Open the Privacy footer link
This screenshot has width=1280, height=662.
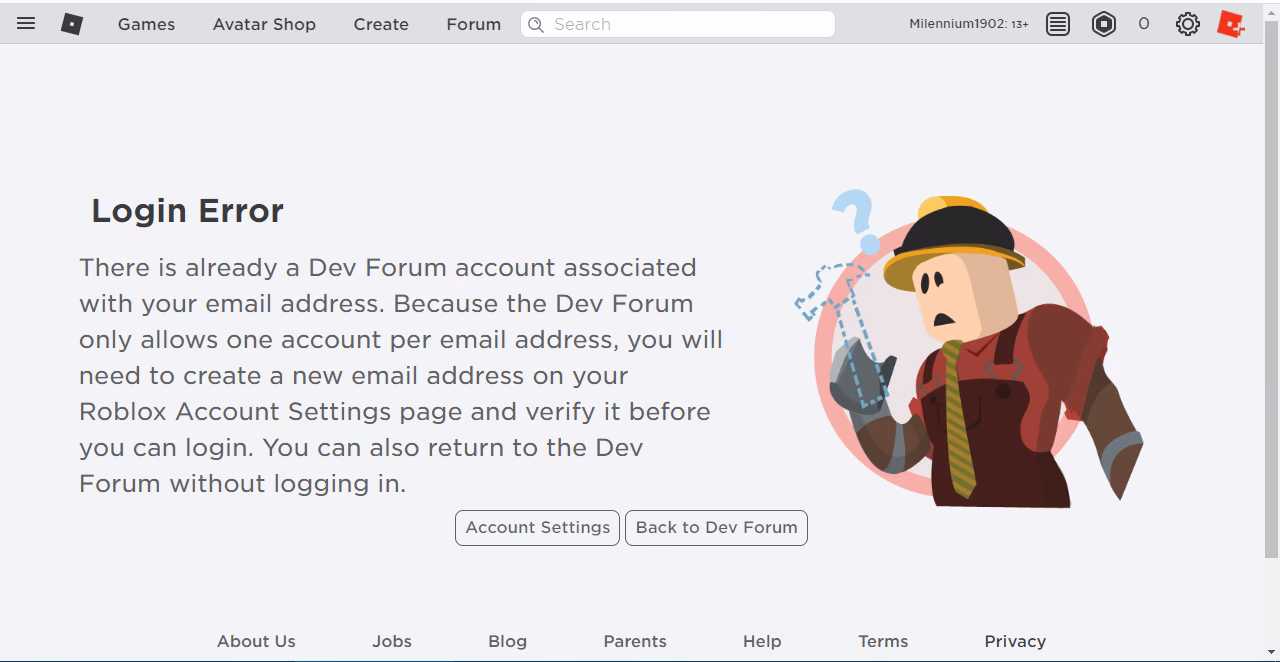point(1015,641)
